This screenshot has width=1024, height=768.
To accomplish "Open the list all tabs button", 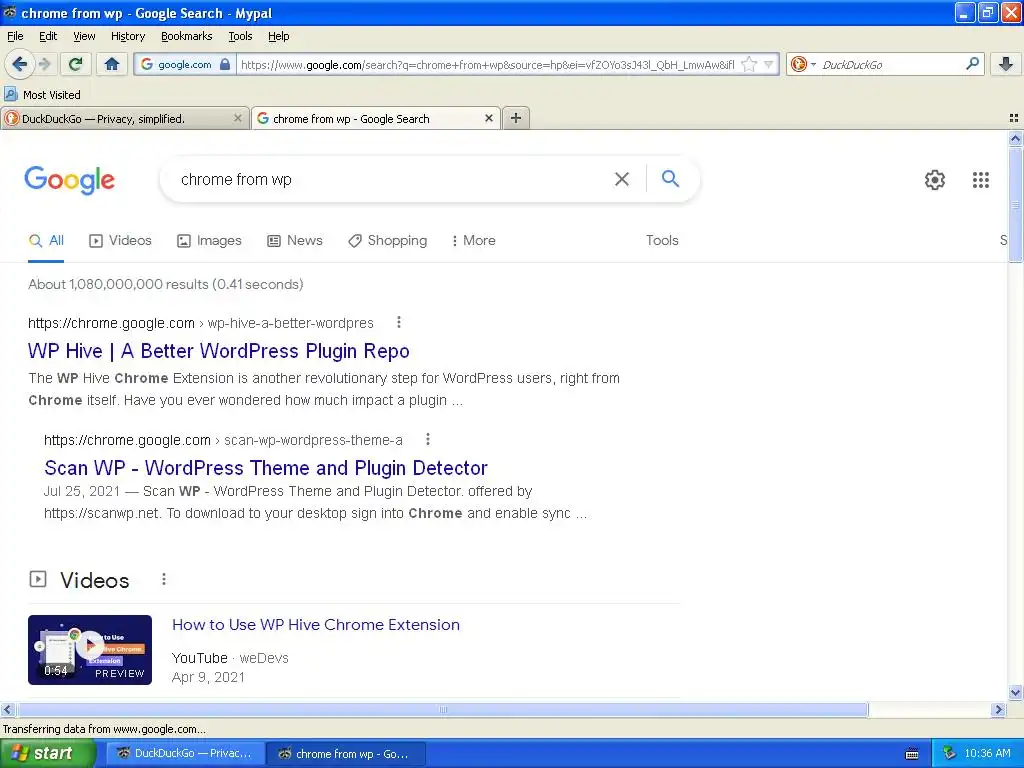I will [x=1014, y=118].
